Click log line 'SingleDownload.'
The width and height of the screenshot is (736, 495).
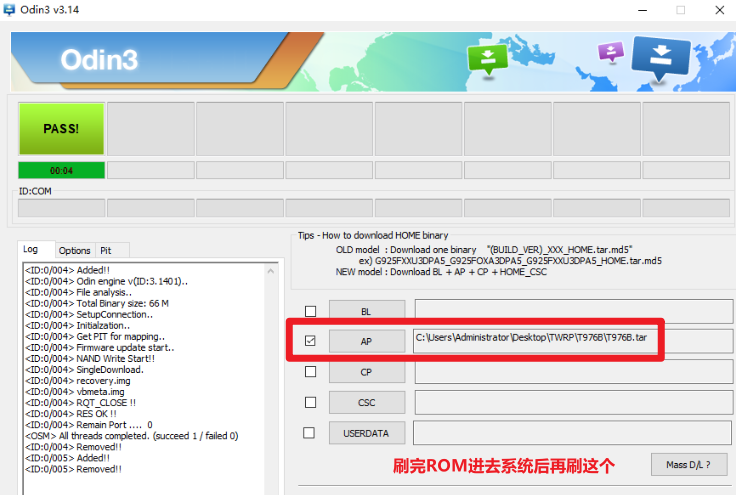84,370
